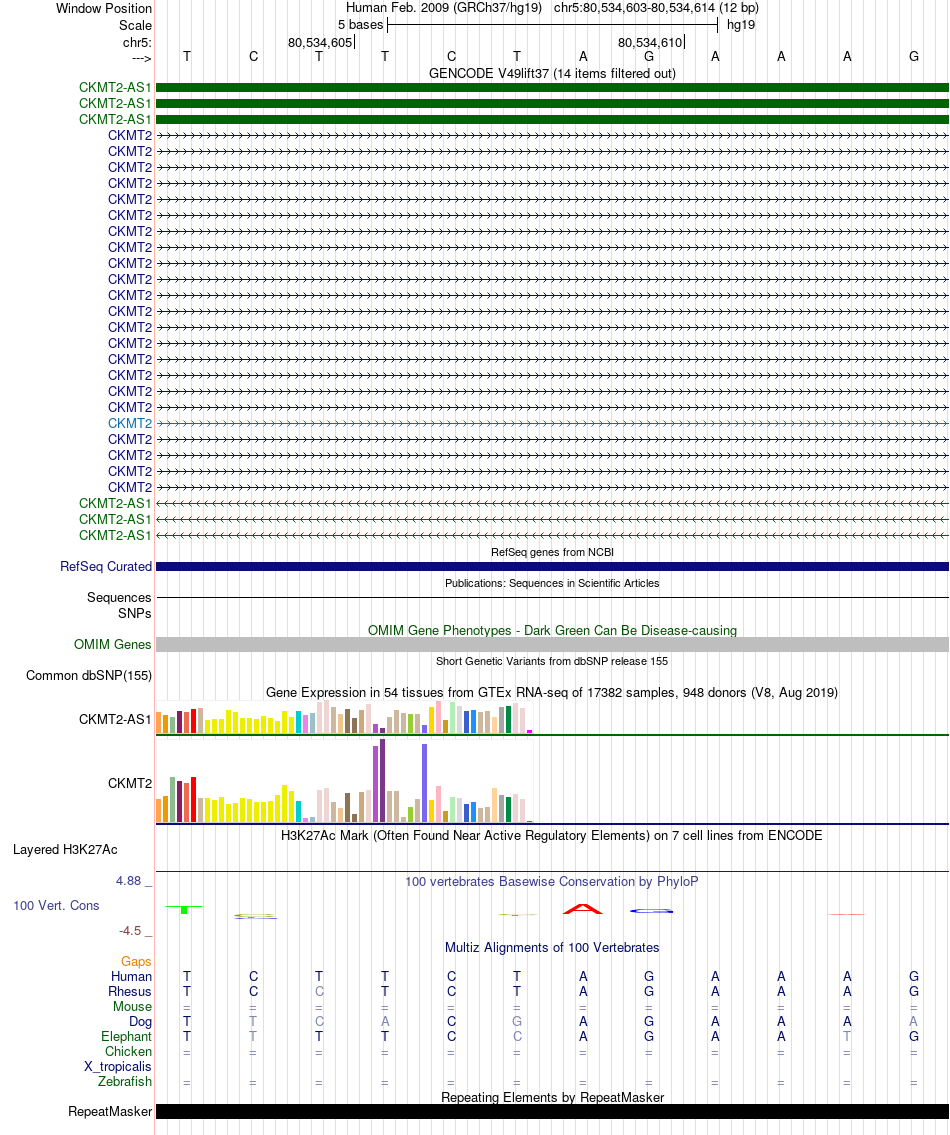Click the "4.88" PhyloP upper scale value
This screenshot has width=950, height=1135.
pyautogui.click(x=129, y=881)
